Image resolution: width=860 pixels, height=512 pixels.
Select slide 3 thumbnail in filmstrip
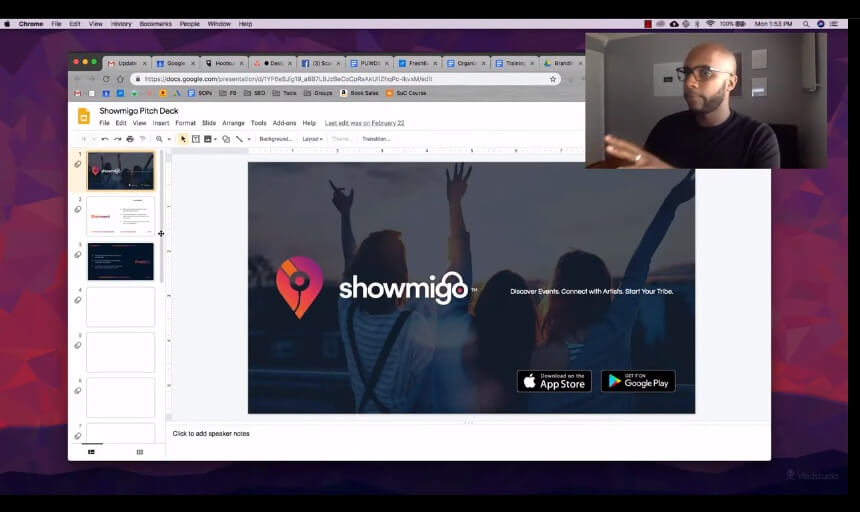(121, 261)
